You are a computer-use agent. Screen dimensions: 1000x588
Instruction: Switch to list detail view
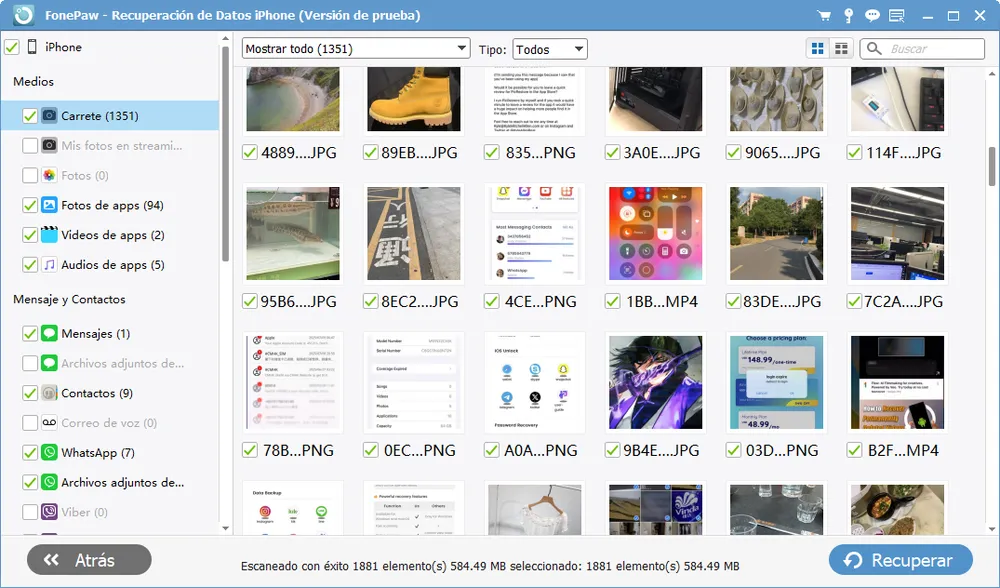(x=842, y=49)
